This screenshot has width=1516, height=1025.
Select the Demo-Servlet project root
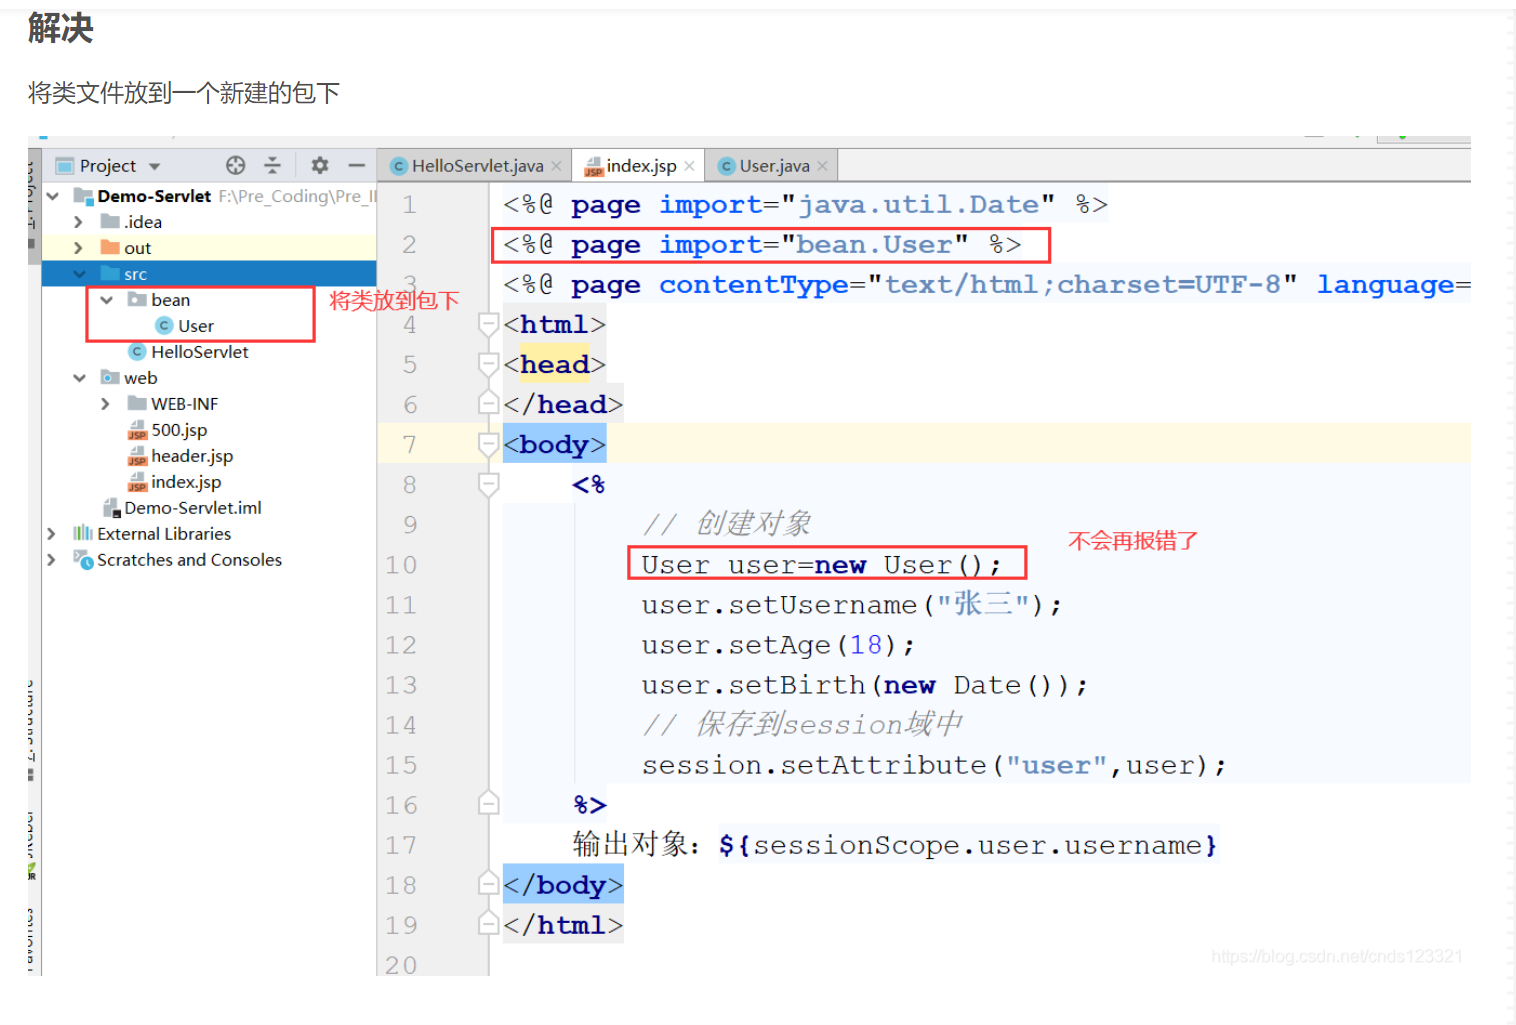click(154, 196)
